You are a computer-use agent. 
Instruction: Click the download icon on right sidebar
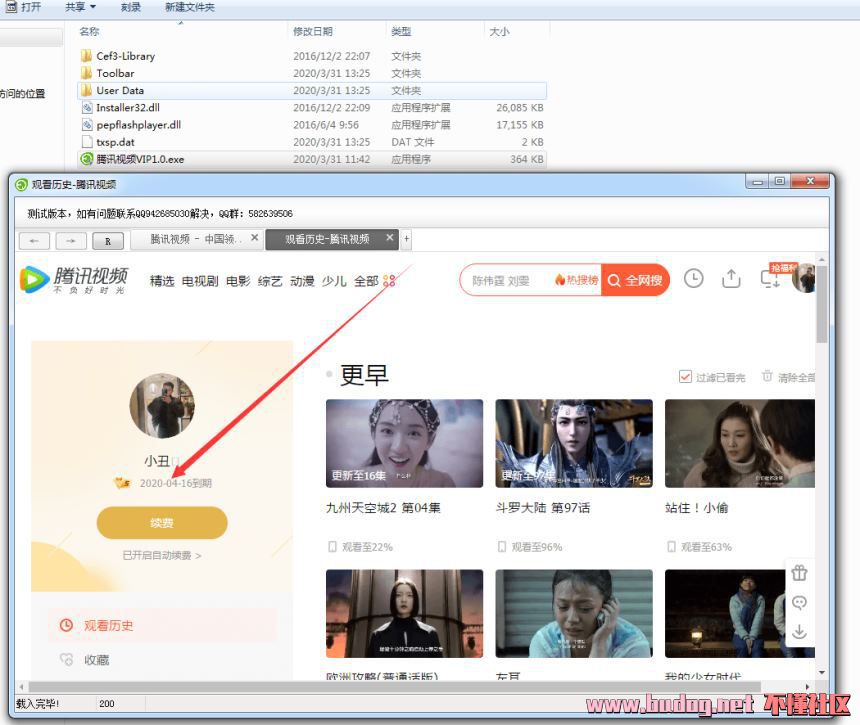coord(799,631)
